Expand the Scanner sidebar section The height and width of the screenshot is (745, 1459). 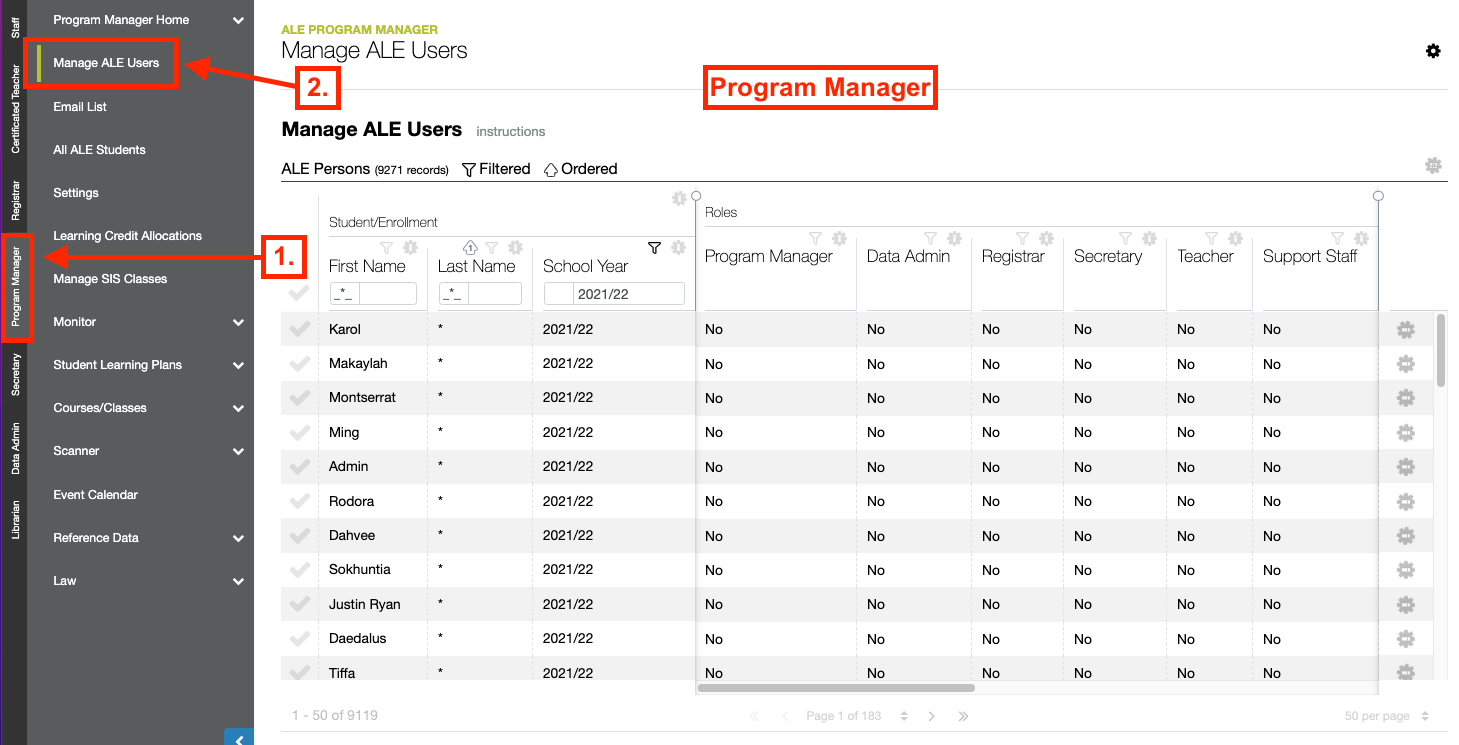click(238, 451)
